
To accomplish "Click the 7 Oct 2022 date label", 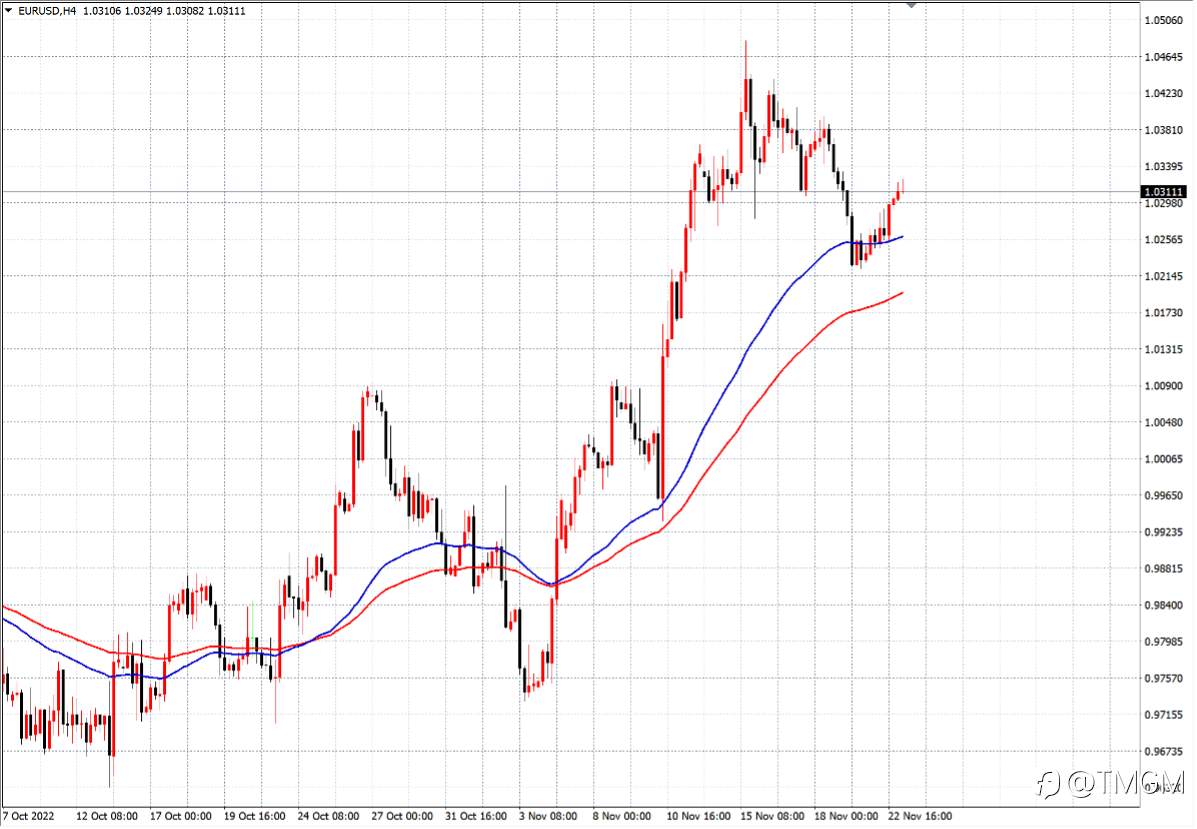I will click(x=29, y=816).
